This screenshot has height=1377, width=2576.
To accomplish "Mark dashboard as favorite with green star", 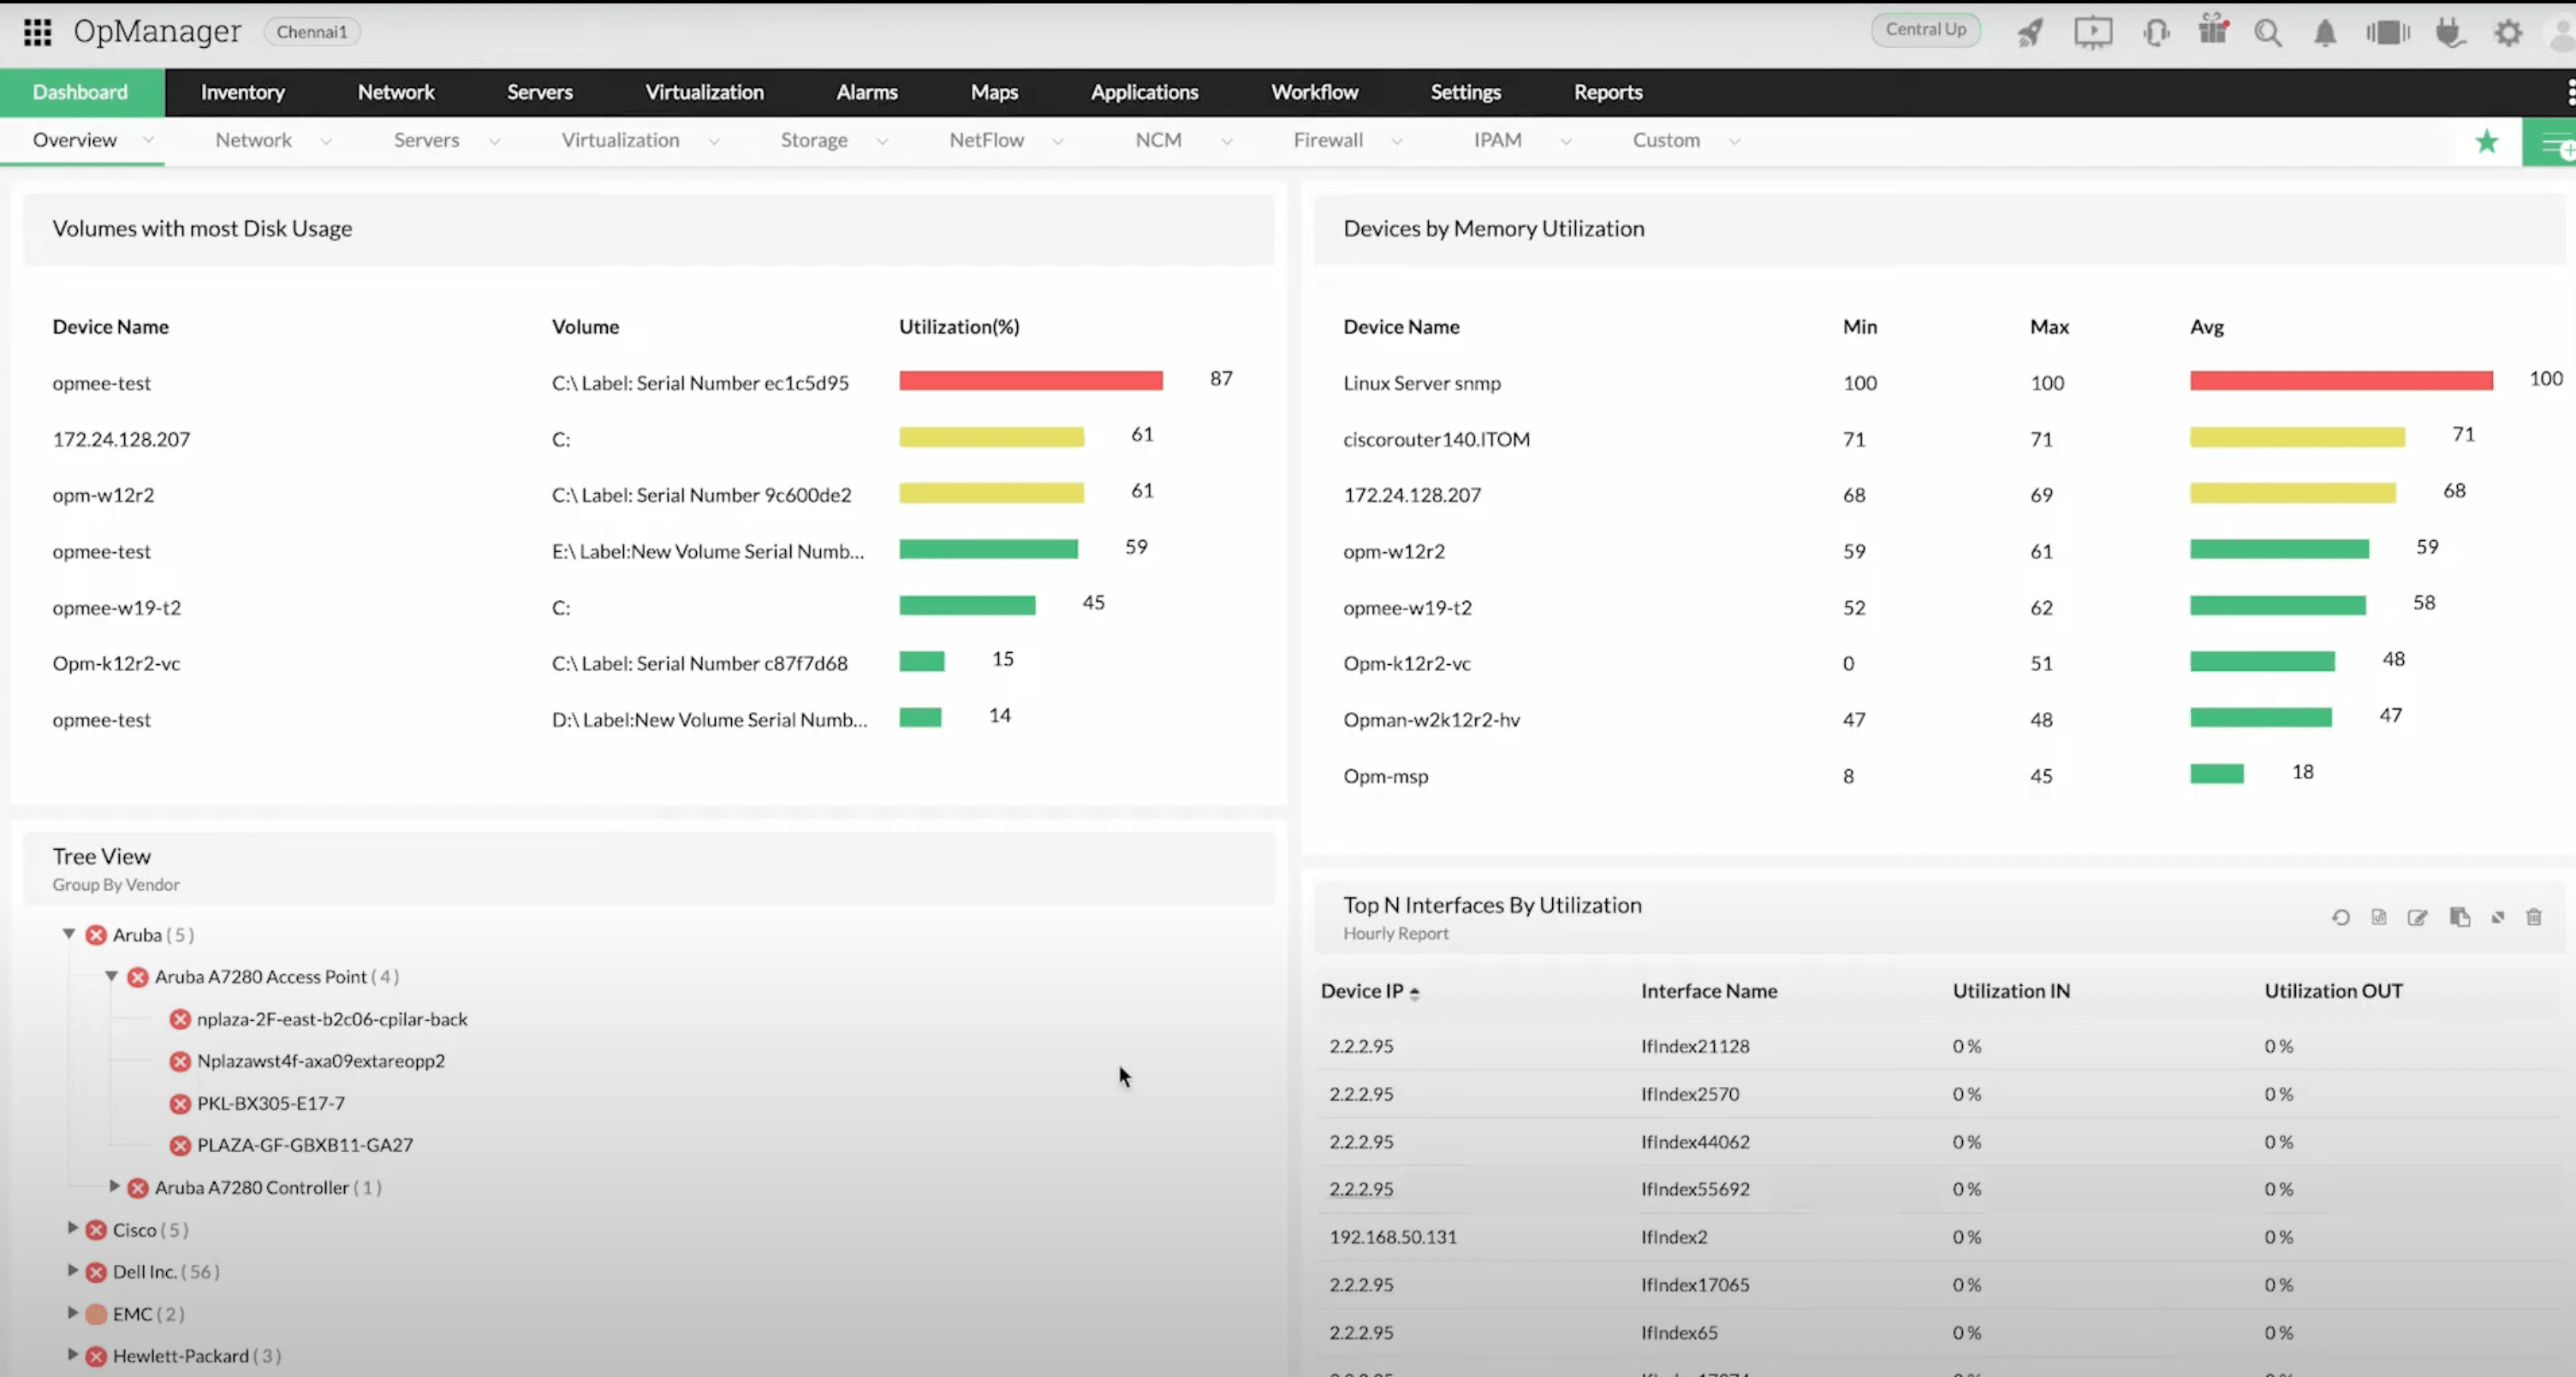I will pos(2487,141).
